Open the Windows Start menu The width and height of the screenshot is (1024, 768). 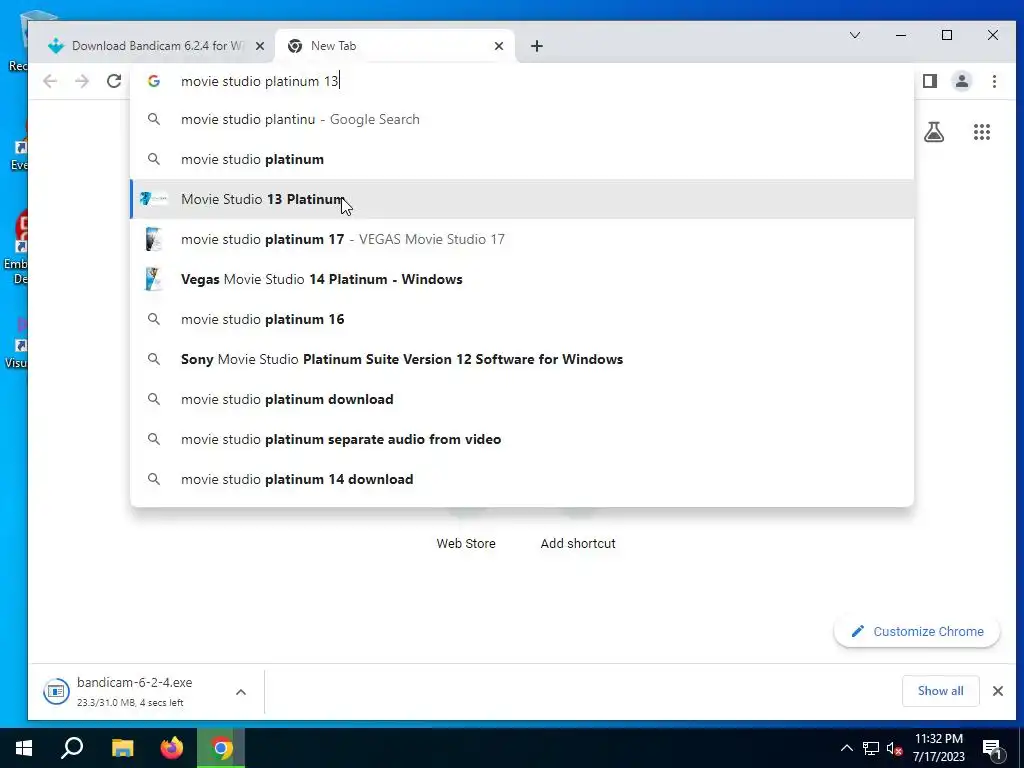[24, 748]
